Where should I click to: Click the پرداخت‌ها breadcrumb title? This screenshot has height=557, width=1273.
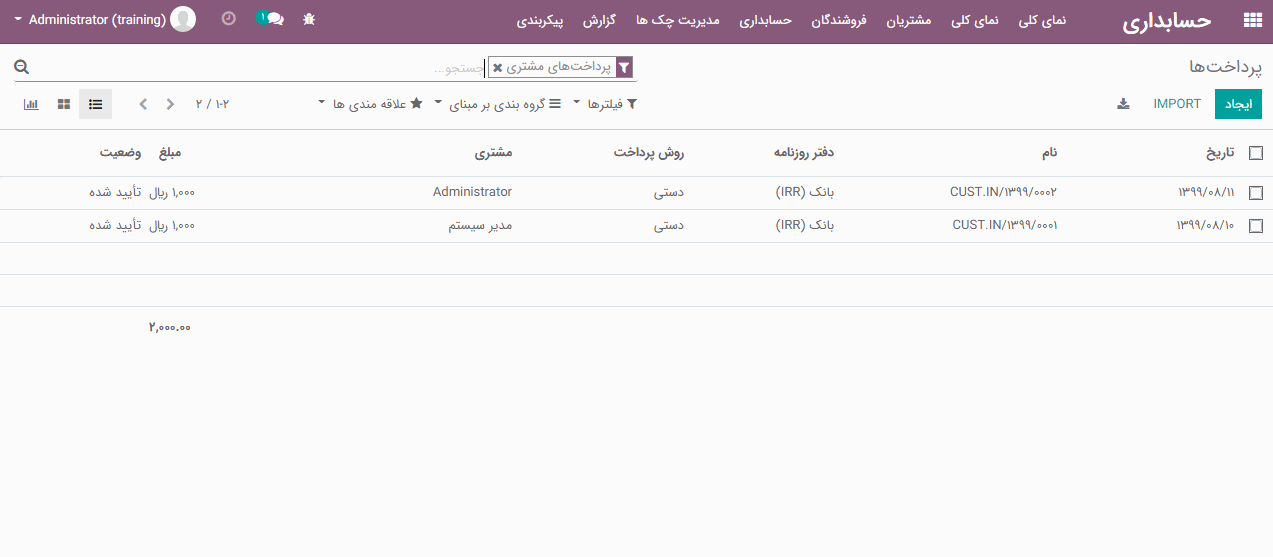pyautogui.click(x=1225, y=66)
